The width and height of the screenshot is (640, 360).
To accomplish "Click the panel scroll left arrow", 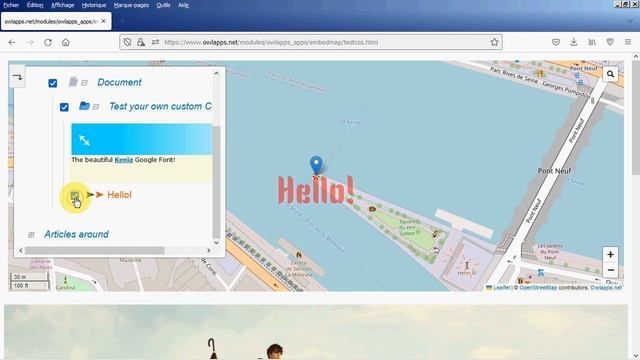I will pyautogui.click(x=21, y=250).
